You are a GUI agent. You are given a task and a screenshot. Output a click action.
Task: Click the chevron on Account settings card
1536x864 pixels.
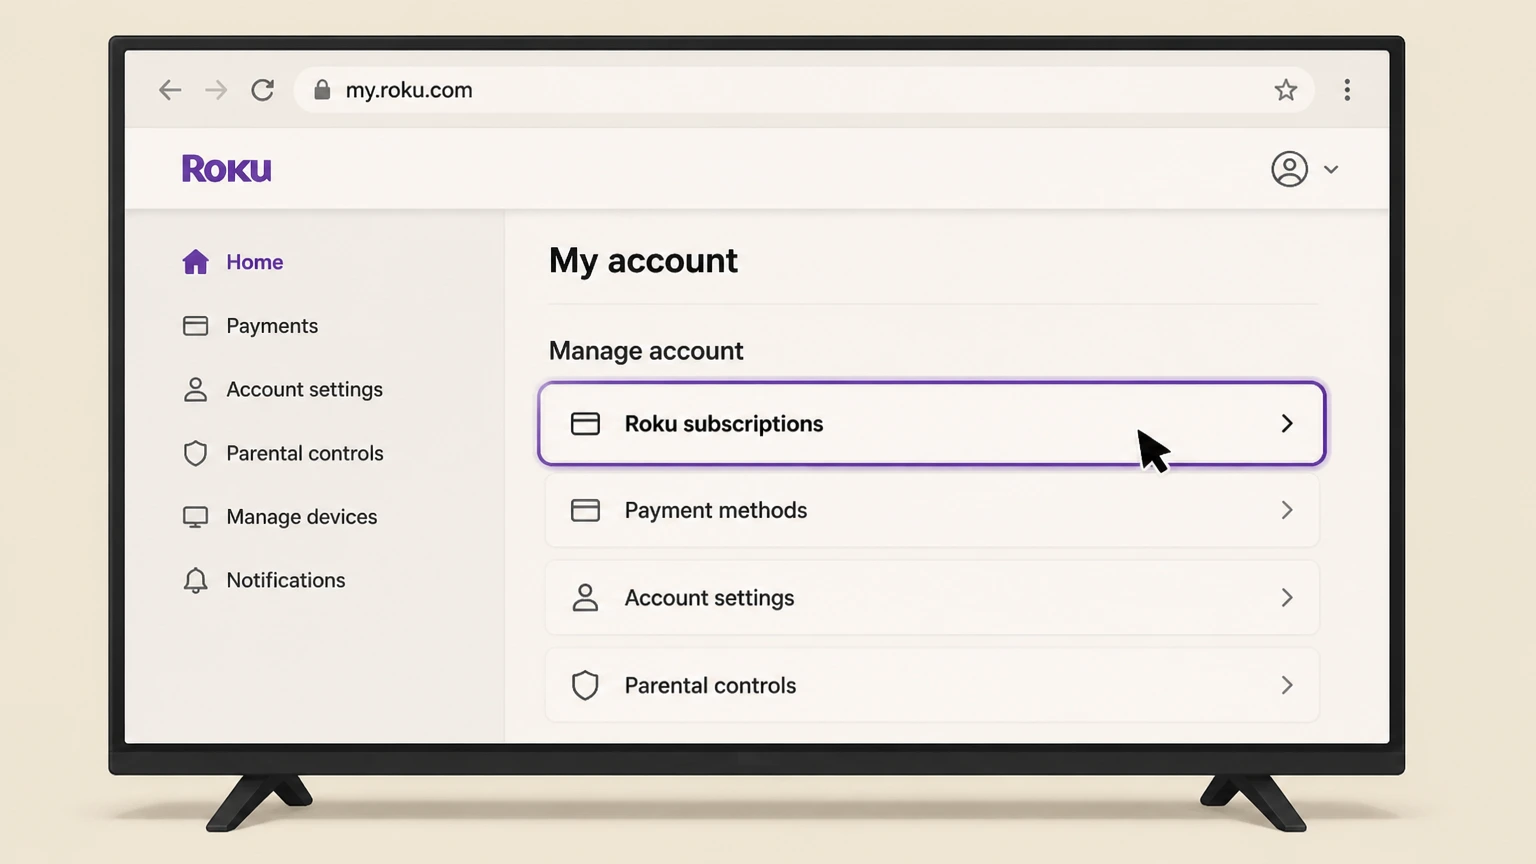(x=1287, y=598)
